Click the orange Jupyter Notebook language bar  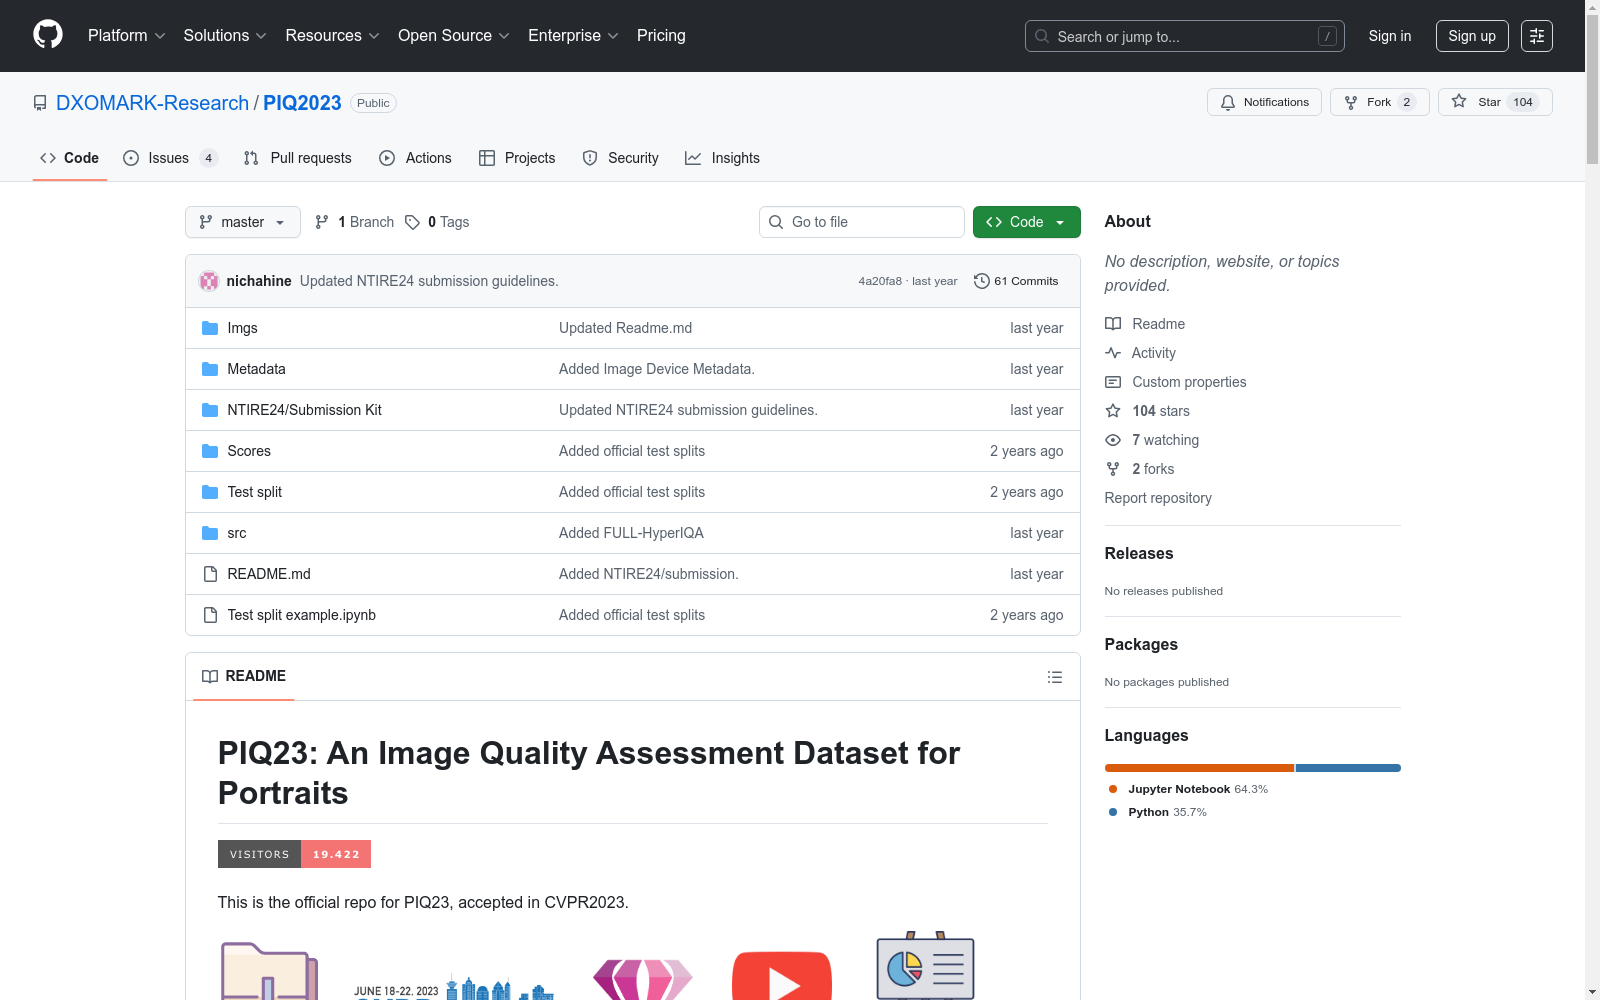tap(1198, 768)
